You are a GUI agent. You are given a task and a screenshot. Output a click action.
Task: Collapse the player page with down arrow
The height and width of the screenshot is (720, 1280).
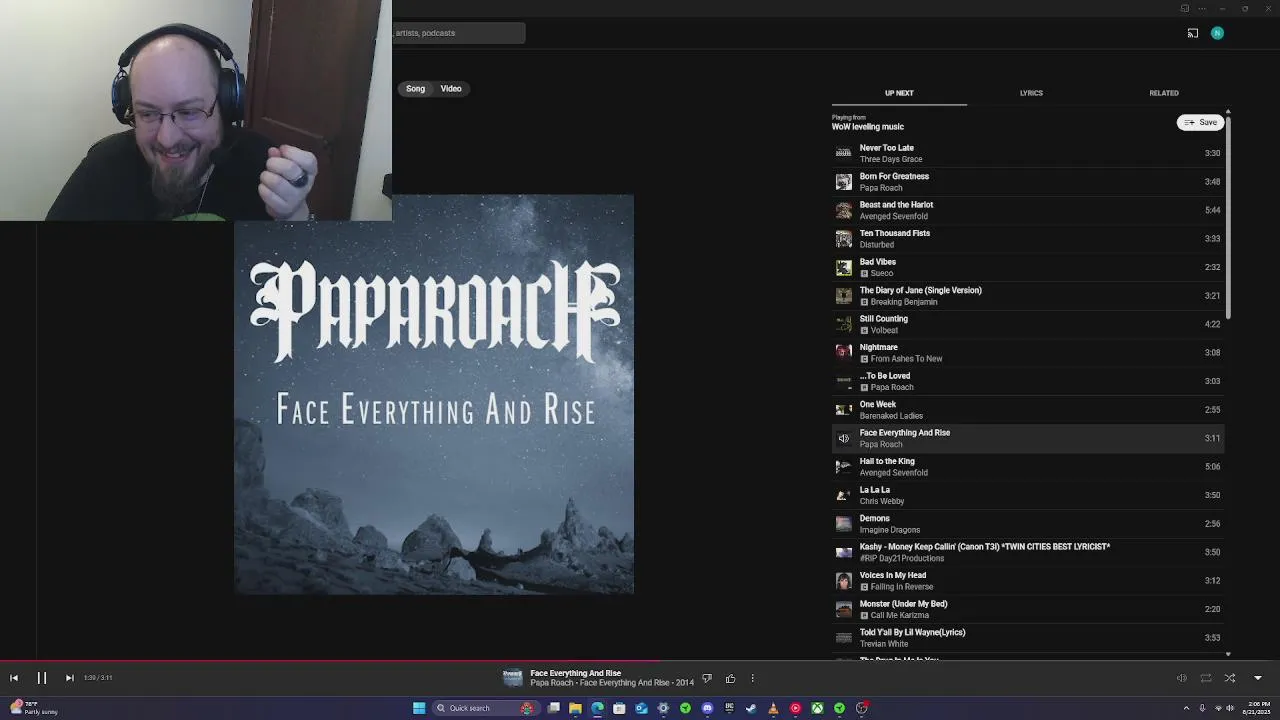click(x=1258, y=678)
